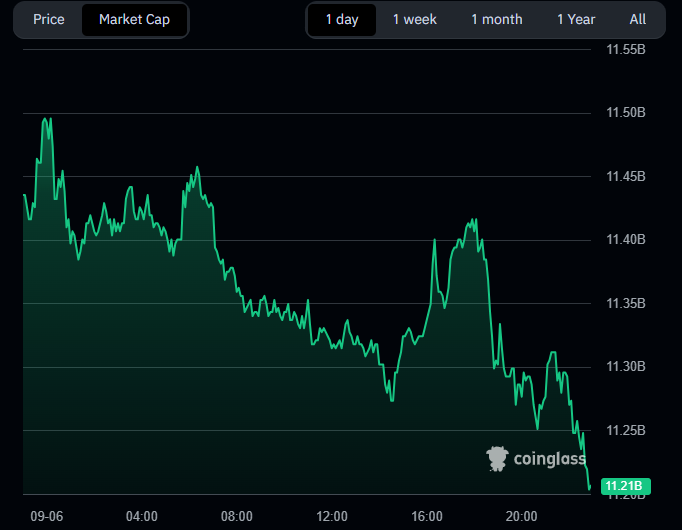Show the 1 Year time range
This screenshot has width=682, height=530.
click(576, 20)
